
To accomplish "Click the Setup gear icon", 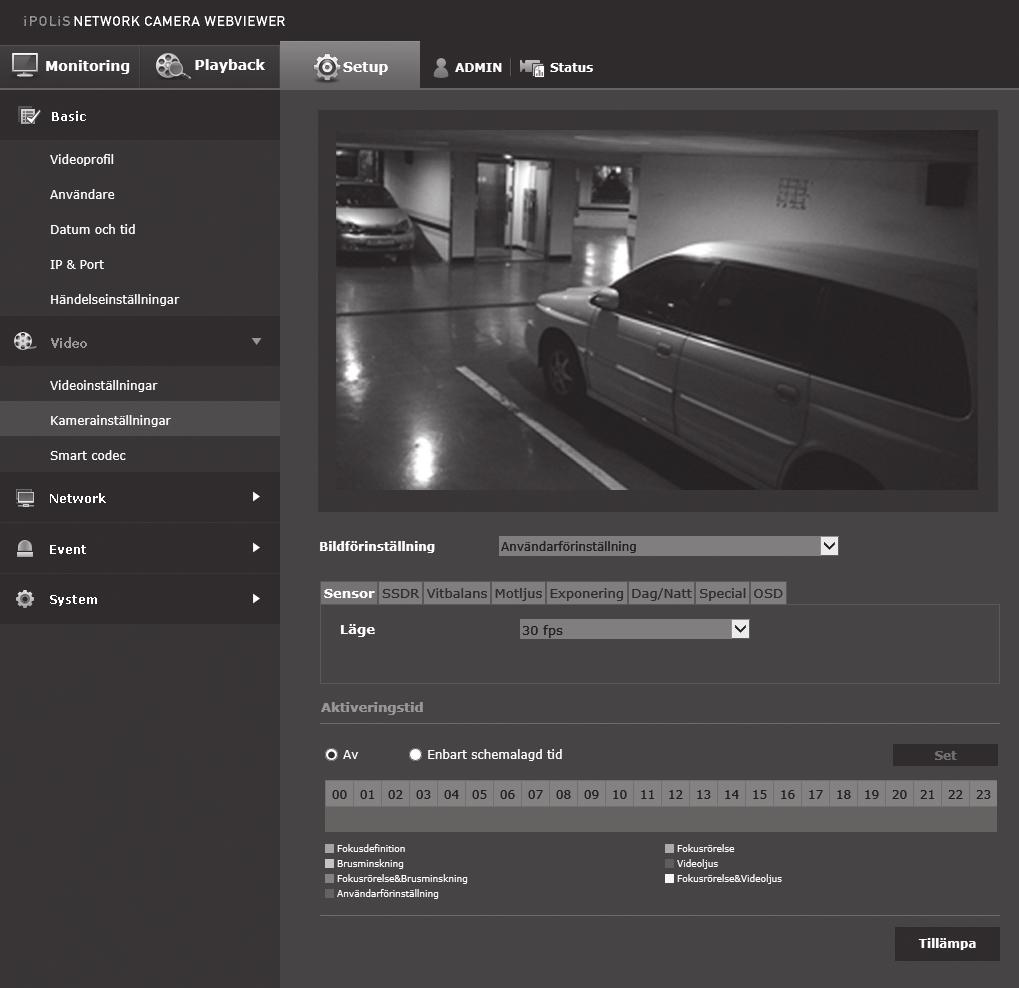I will coord(326,67).
